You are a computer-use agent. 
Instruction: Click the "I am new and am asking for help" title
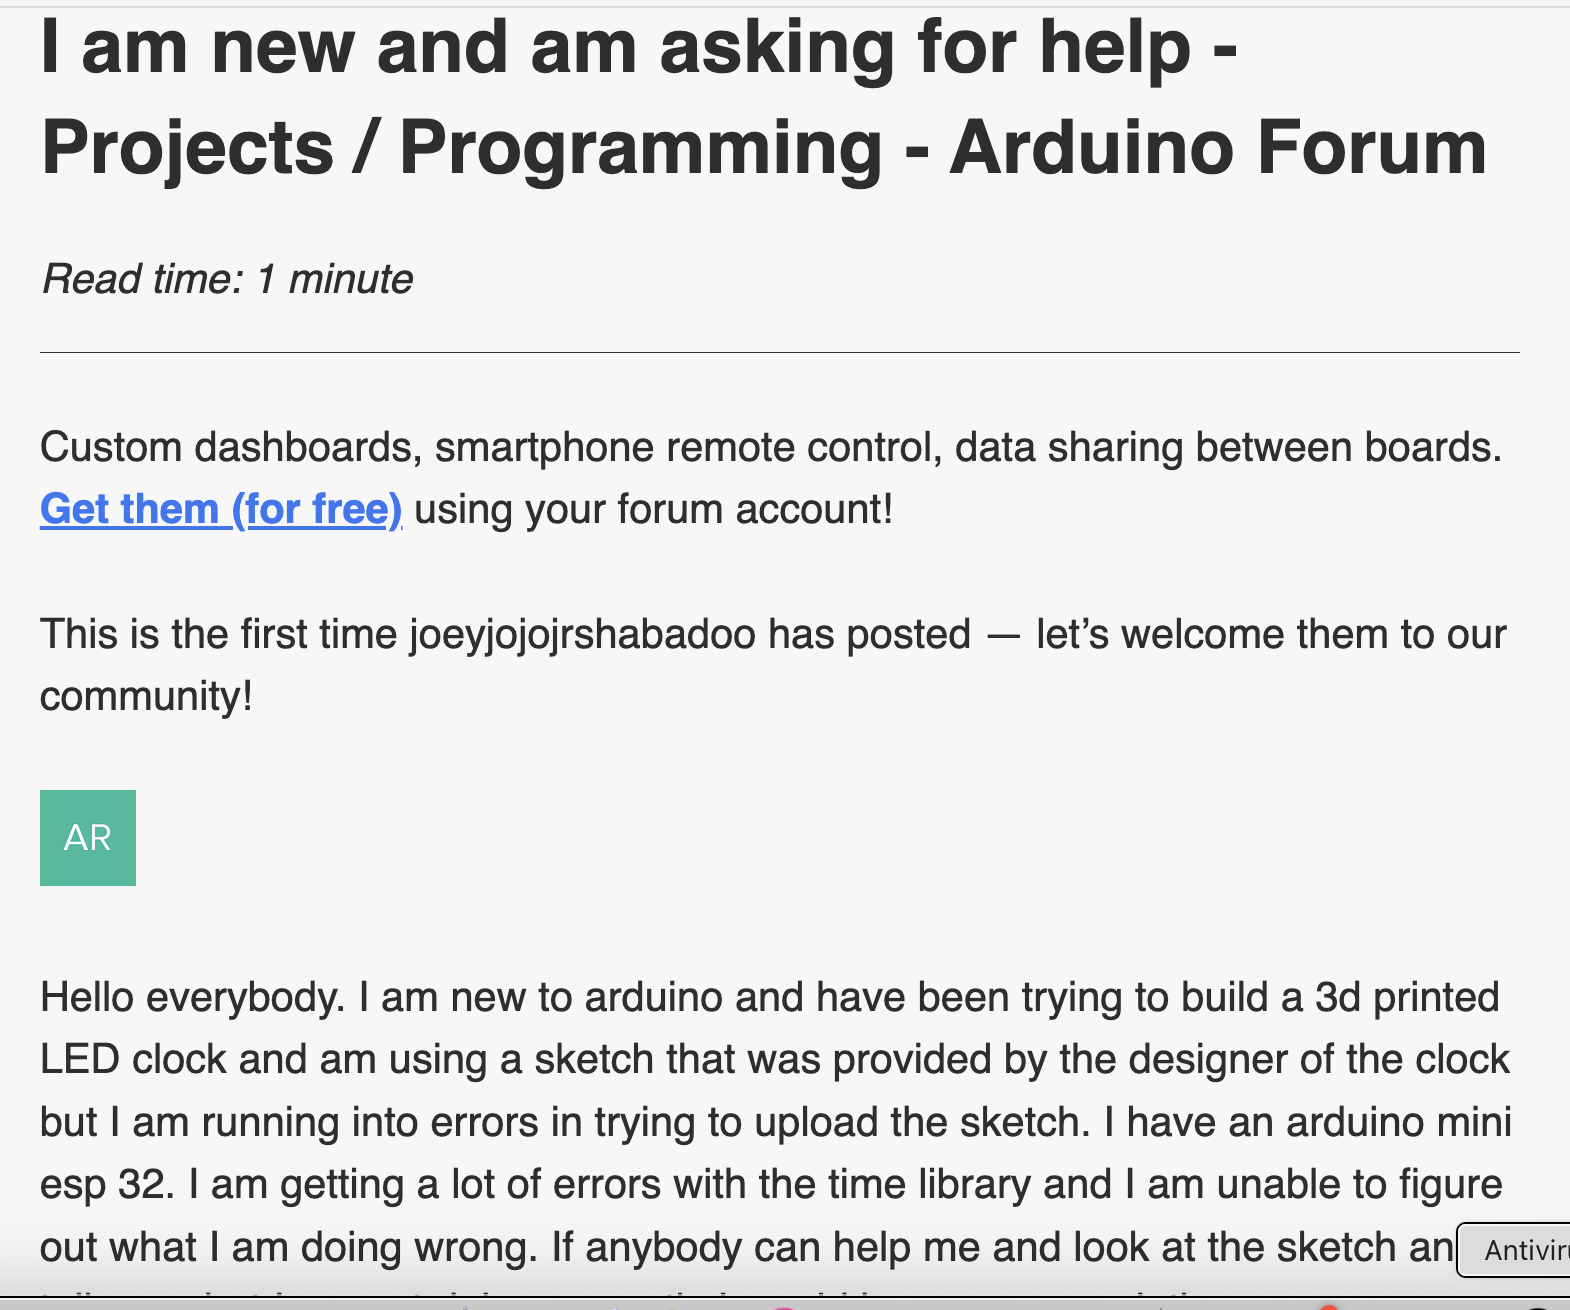coord(638,48)
